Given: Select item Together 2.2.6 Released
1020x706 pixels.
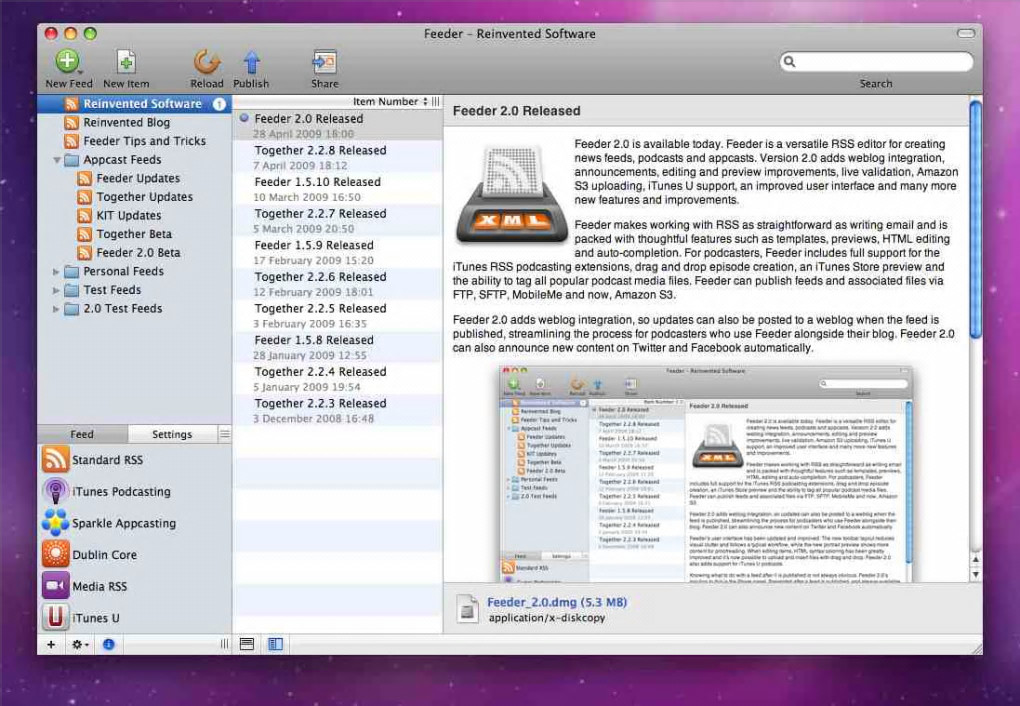Looking at the screenshot, I should (x=337, y=284).
